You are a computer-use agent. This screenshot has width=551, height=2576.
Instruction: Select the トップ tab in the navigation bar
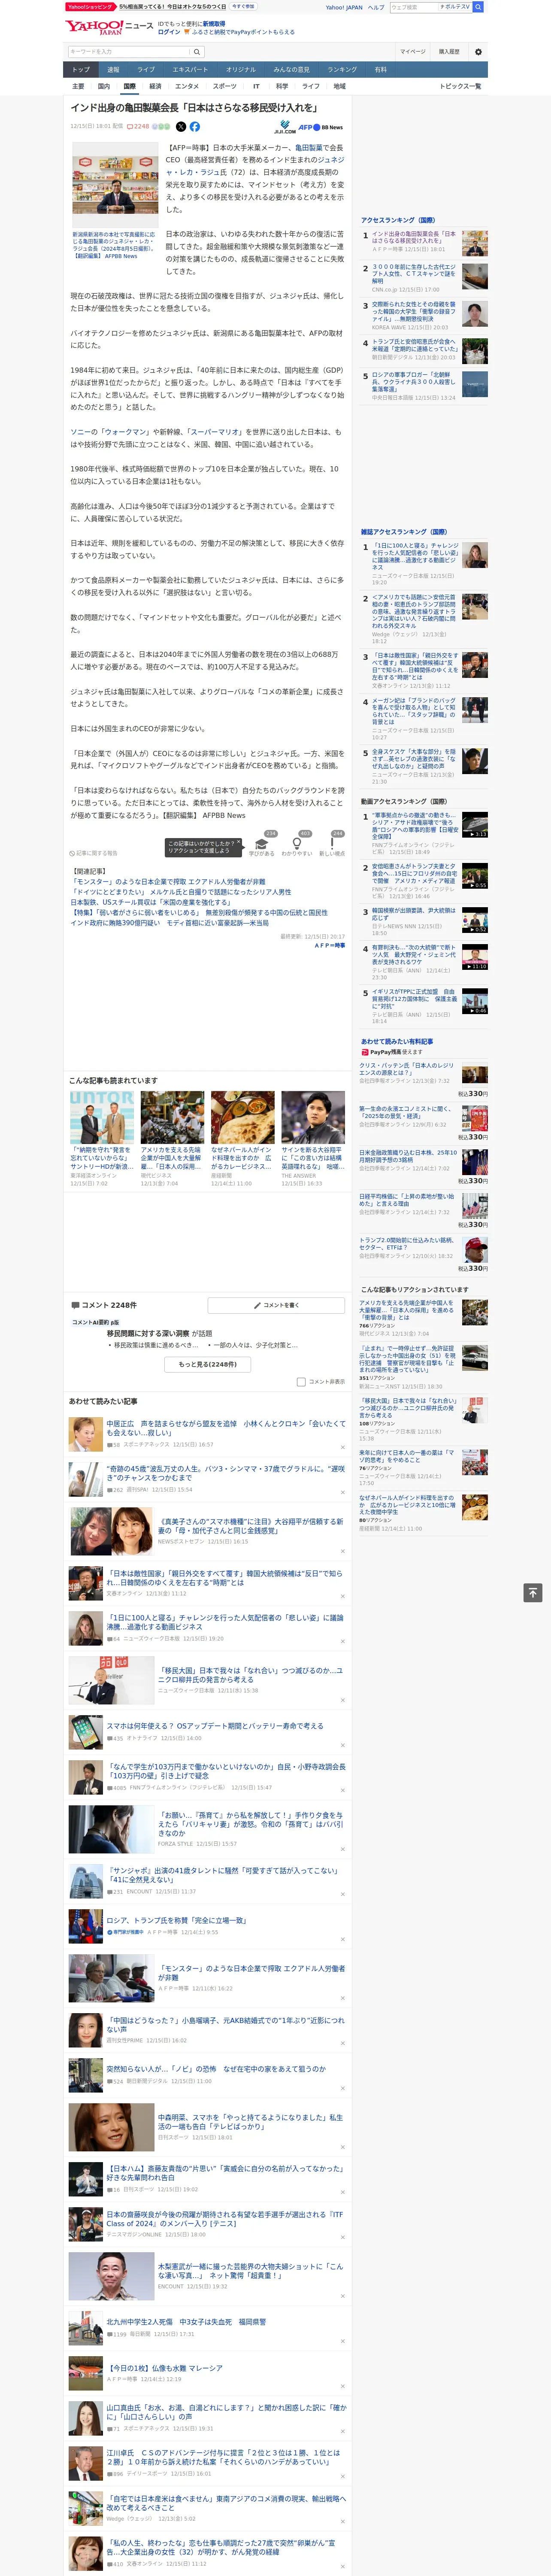[81, 70]
